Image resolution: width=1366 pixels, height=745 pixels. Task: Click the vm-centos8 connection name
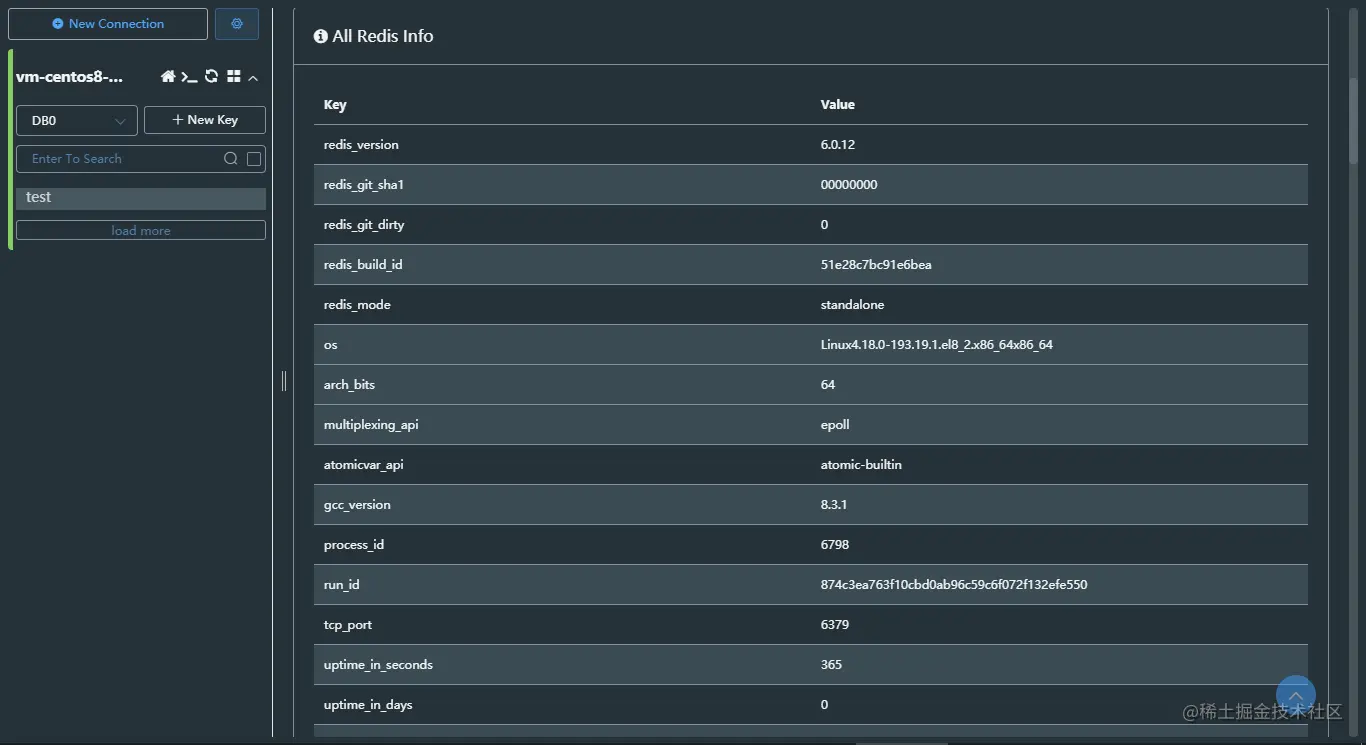coord(70,77)
